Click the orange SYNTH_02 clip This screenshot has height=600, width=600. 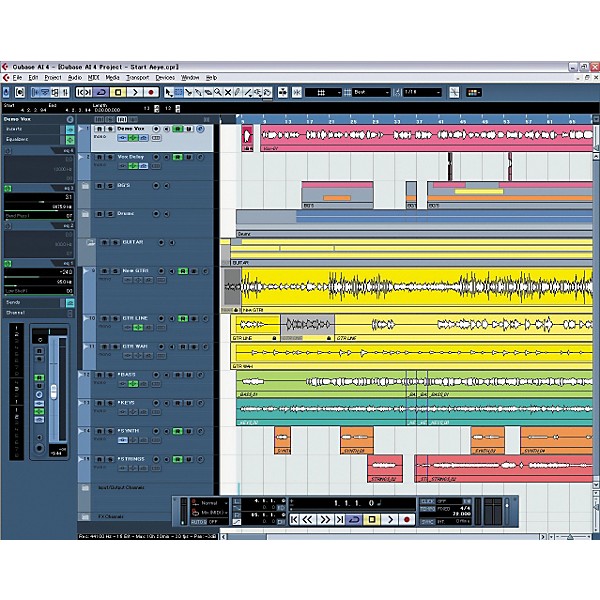pyautogui.click(x=357, y=440)
